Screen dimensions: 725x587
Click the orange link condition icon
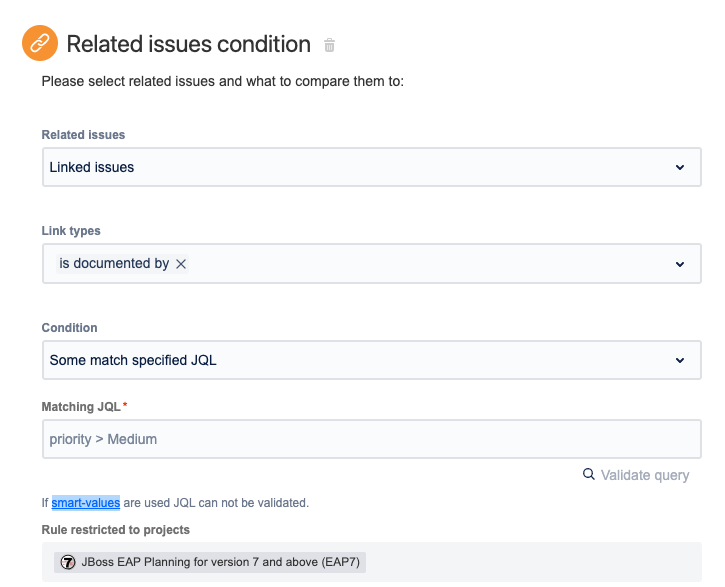(39, 44)
